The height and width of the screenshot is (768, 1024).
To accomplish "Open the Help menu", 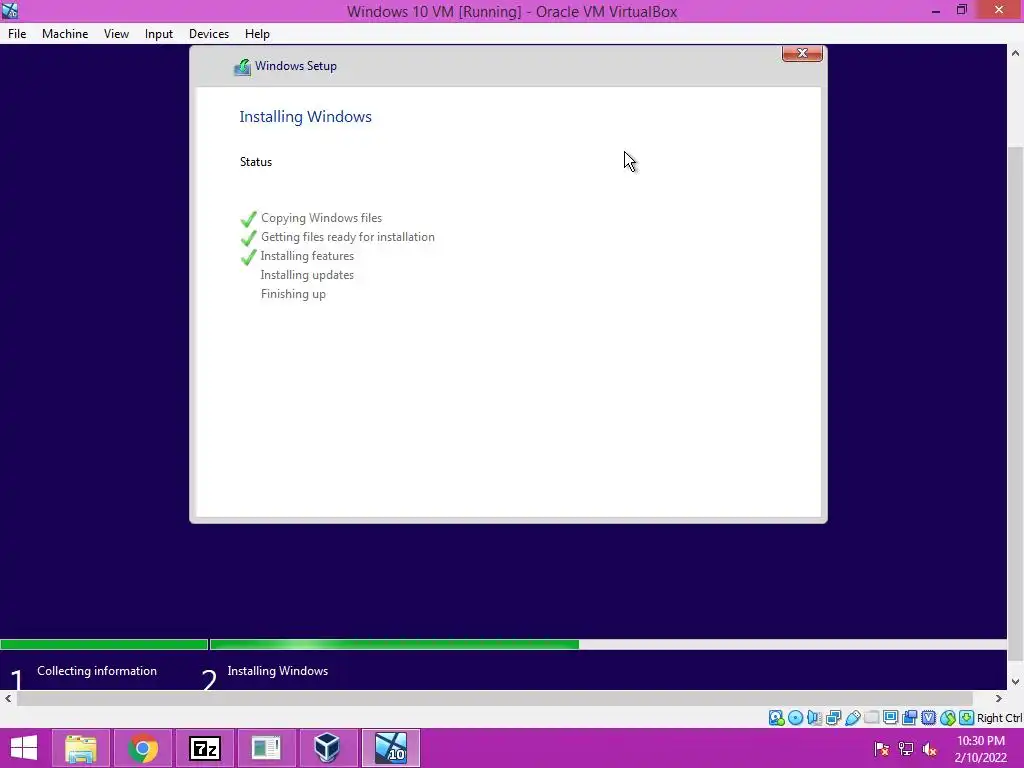I will tap(257, 34).
